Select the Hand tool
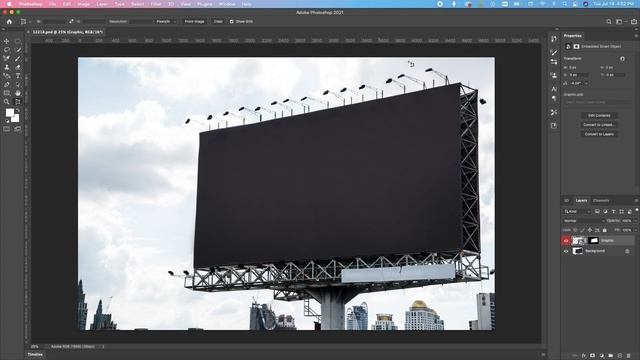This screenshot has height=360, width=640. [18, 93]
